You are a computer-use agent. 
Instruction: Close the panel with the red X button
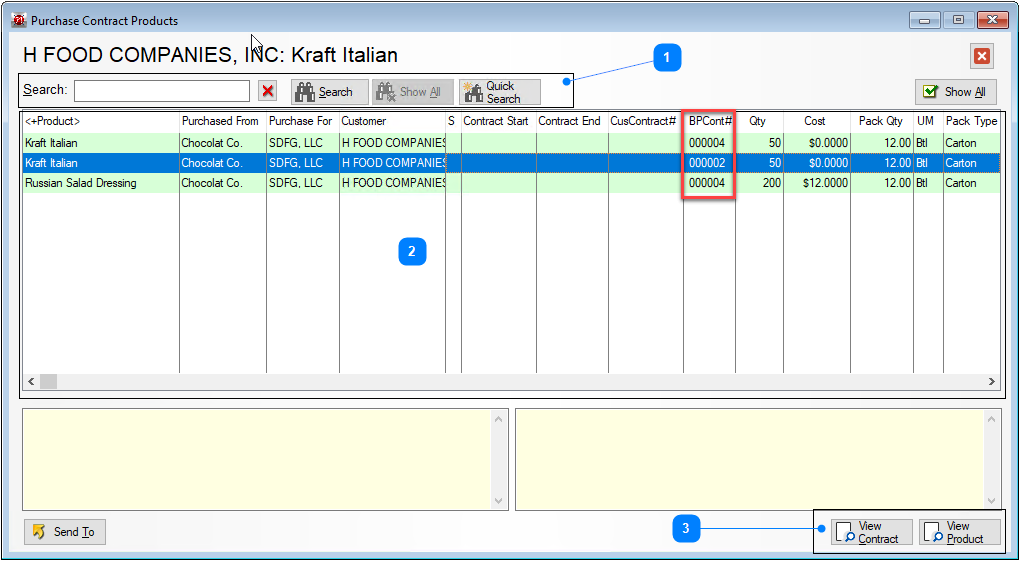coord(981,57)
